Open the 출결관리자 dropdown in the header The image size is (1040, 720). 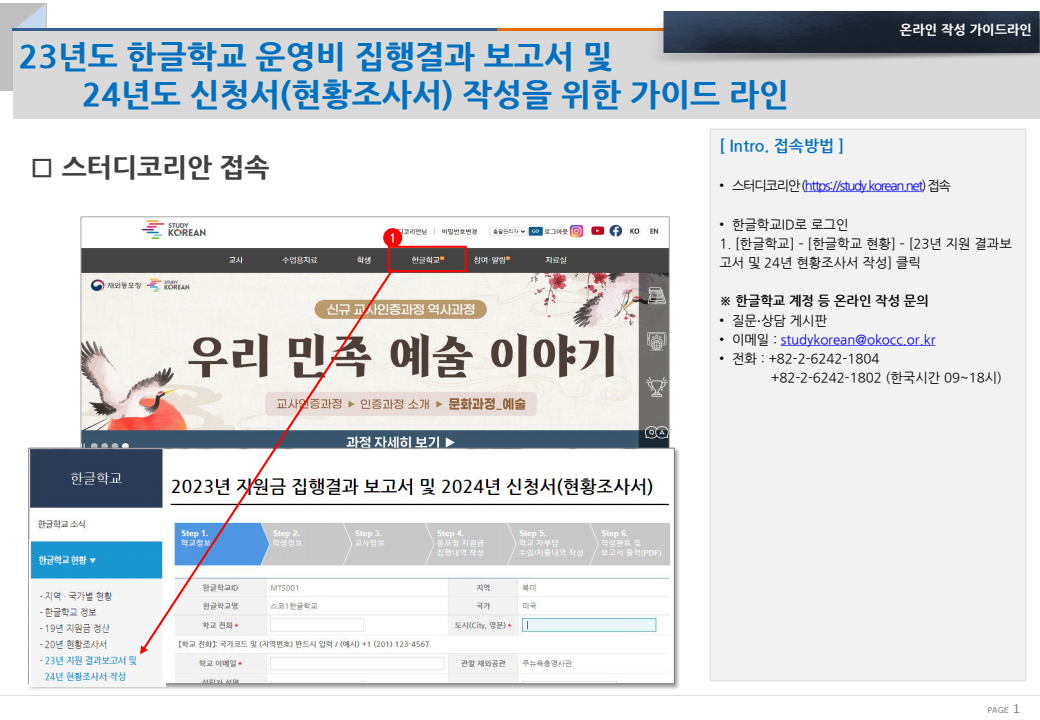coord(508,231)
